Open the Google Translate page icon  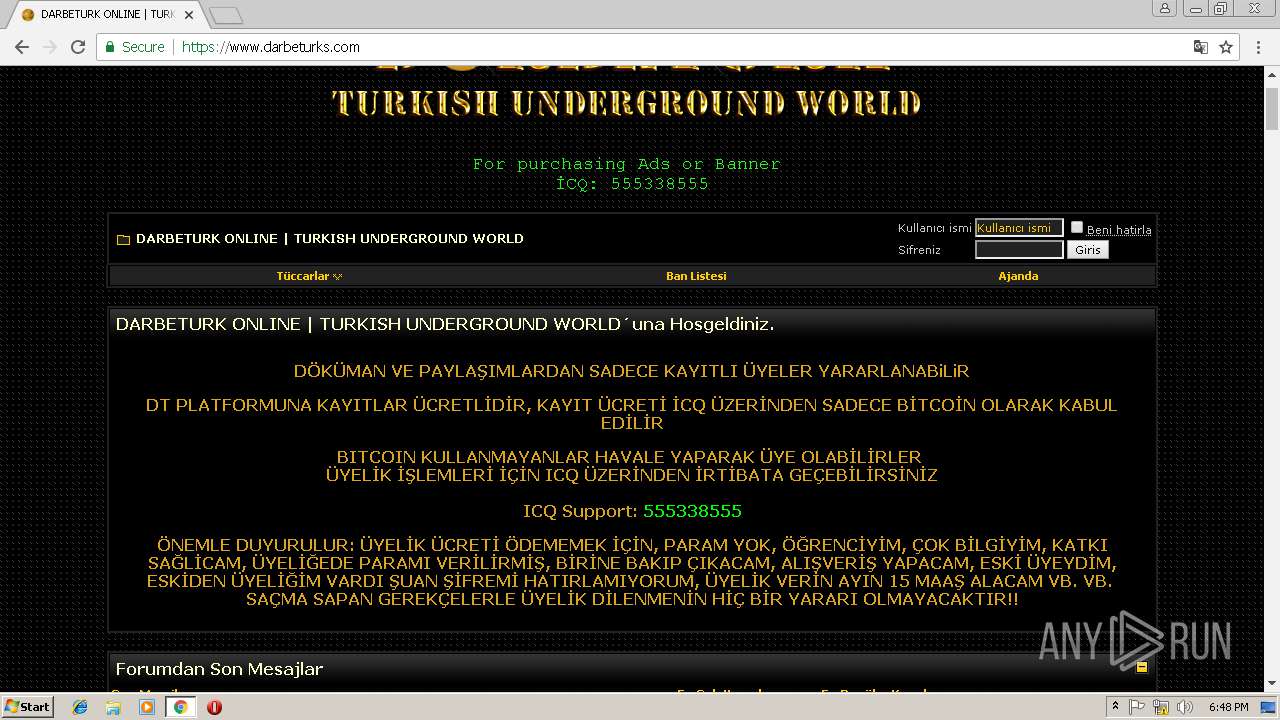[x=1201, y=47]
